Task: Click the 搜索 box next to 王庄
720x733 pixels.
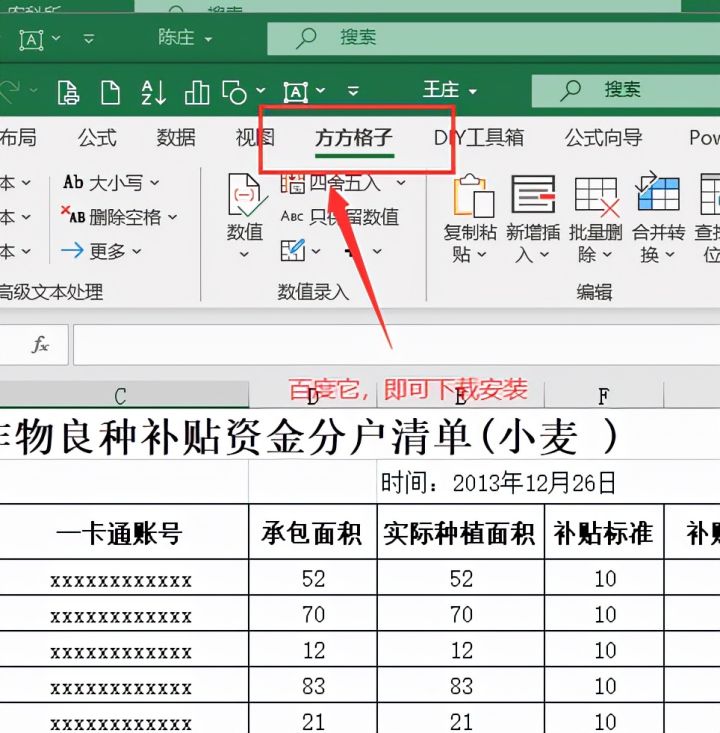Action: 626,91
